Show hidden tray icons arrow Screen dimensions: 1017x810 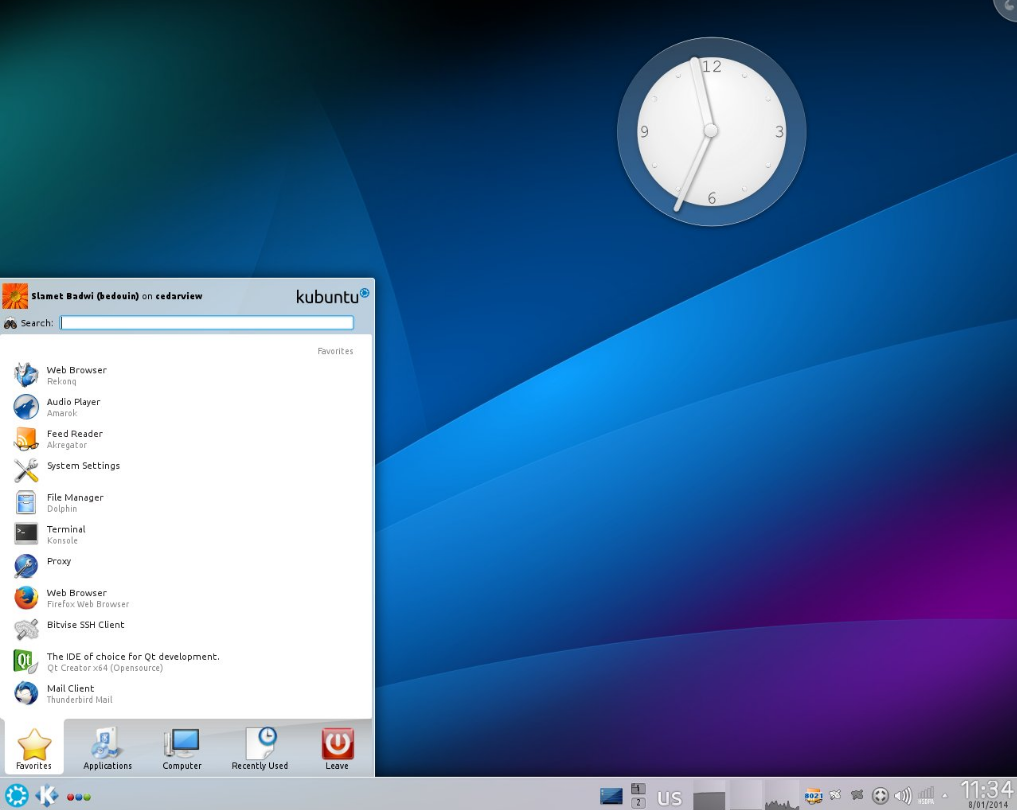[945, 796]
